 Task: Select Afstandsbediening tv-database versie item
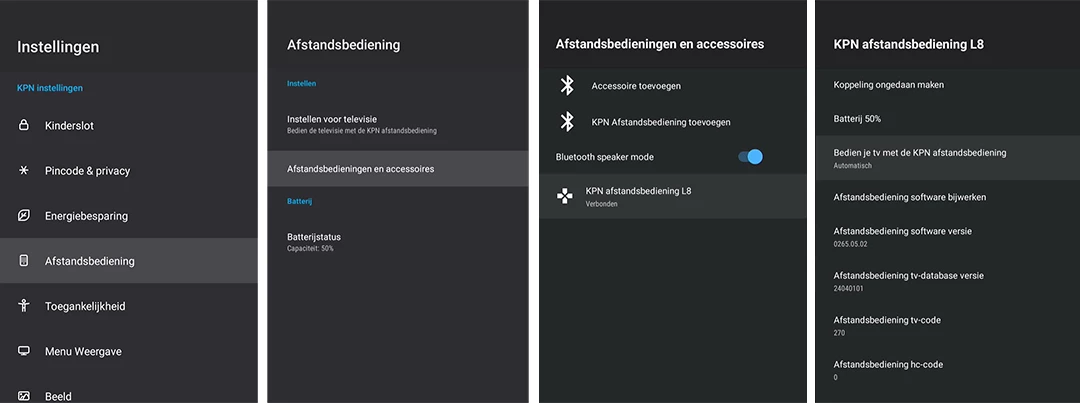click(948, 281)
